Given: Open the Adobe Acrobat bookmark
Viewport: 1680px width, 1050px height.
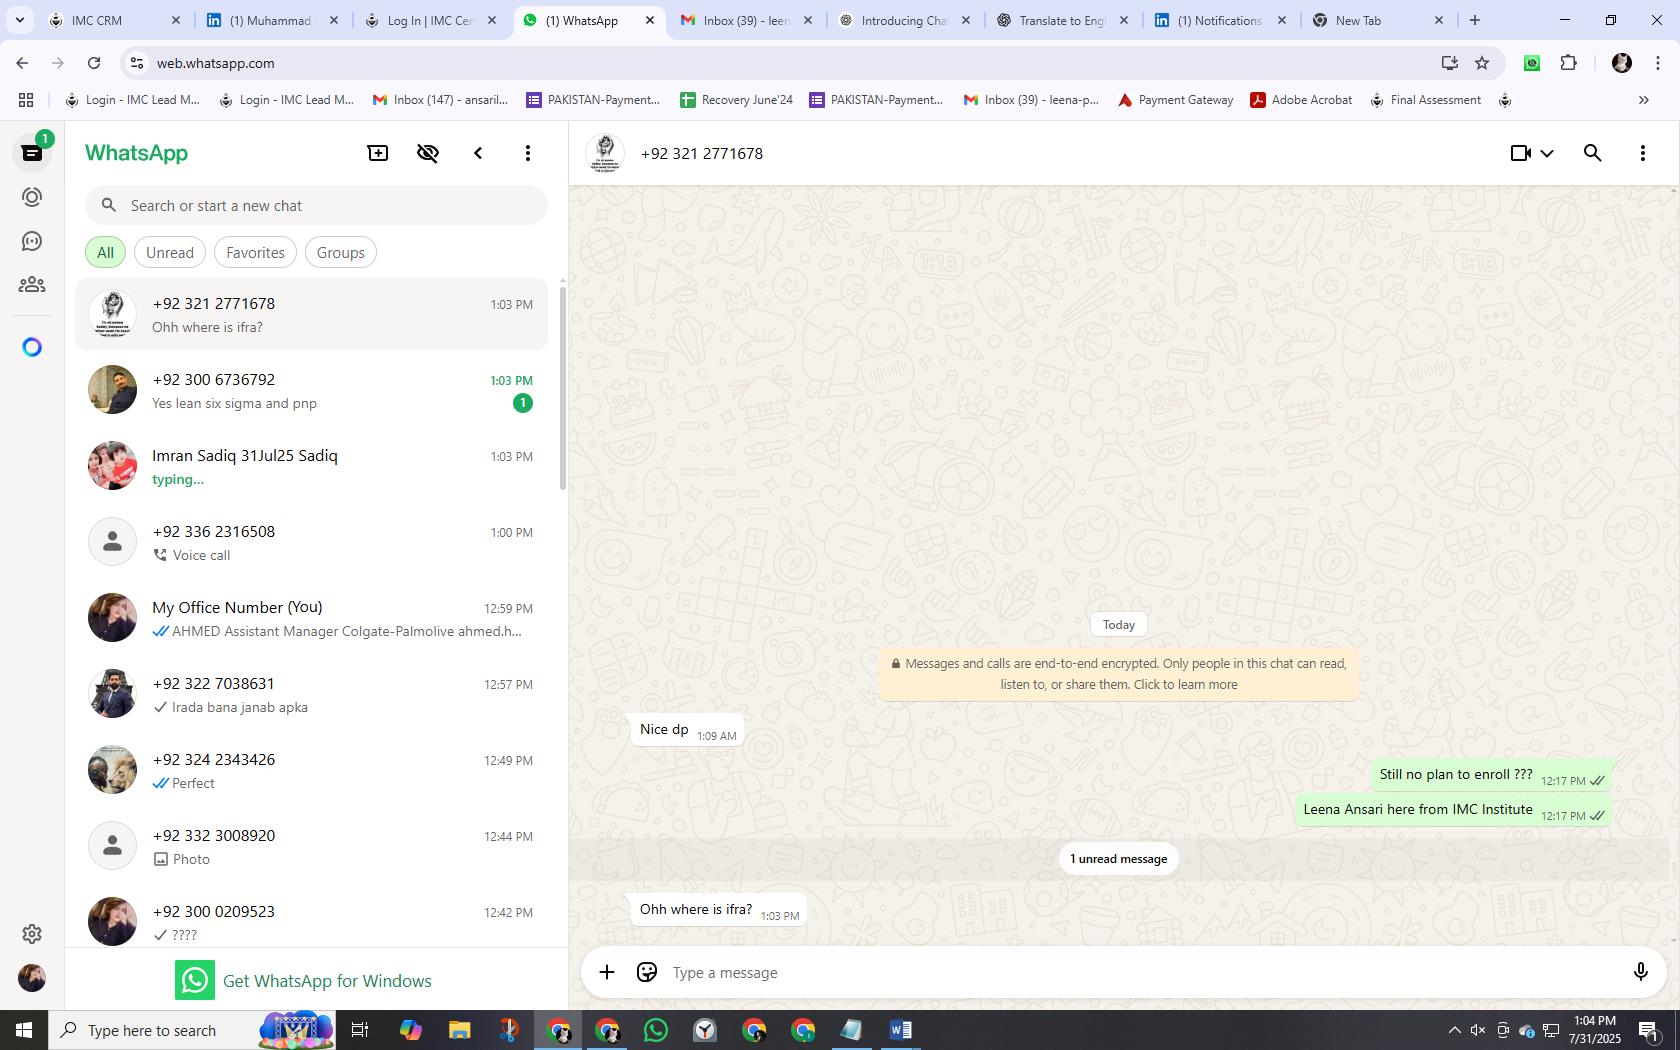Looking at the screenshot, I should pyautogui.click(x=1301, y=100).
